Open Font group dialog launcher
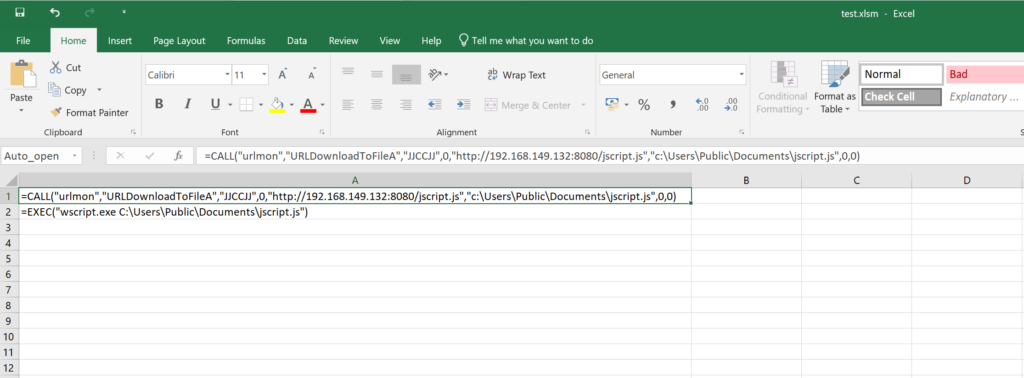Image resolution: width=1024 pixels, height=378 pixels. pyautogui.click(x=322, y=132)
